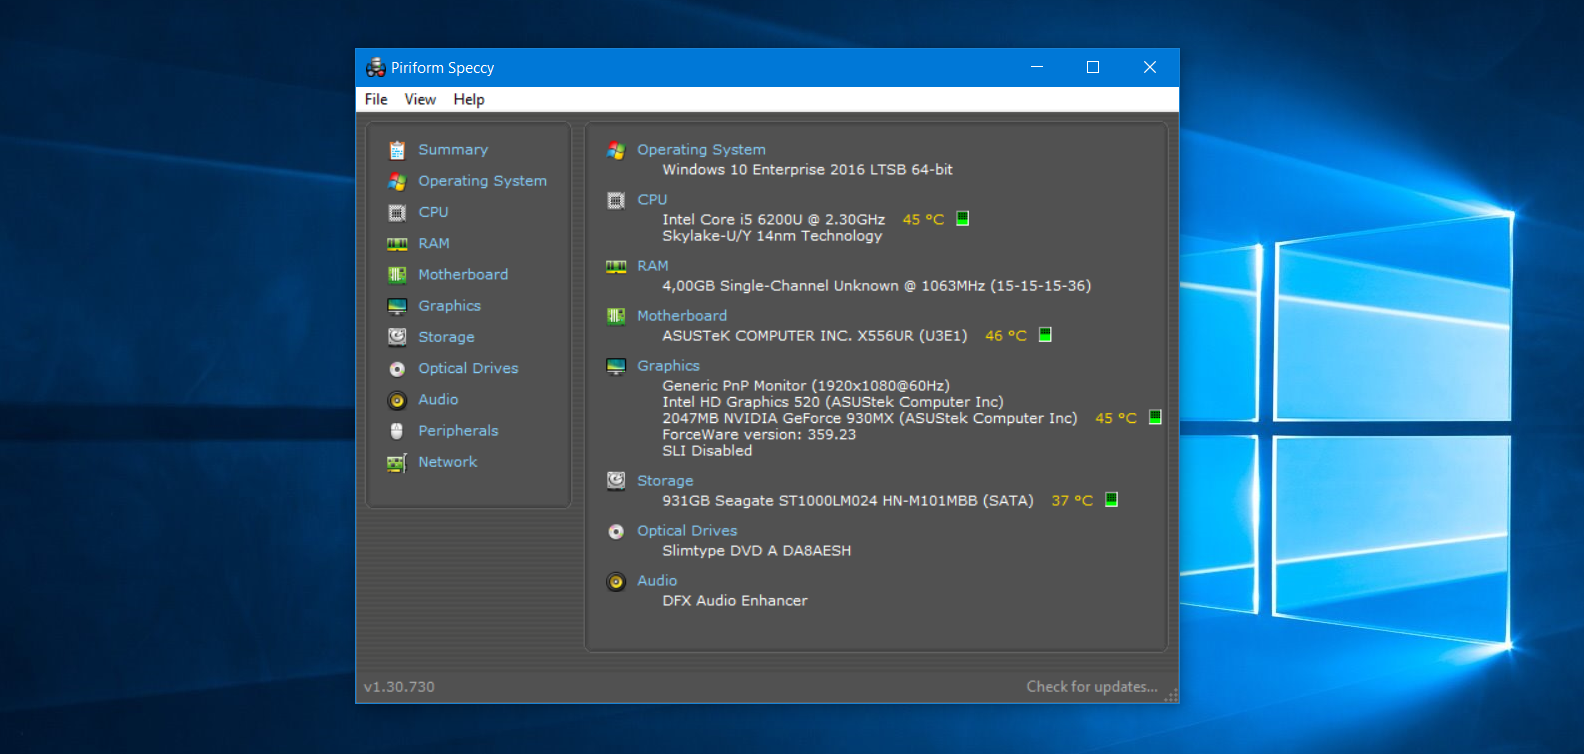Screen dimensions: 1584x754
Task: Select Optical Drives in the sidebar
Action: pyautogui.click(x=468, y=368)
